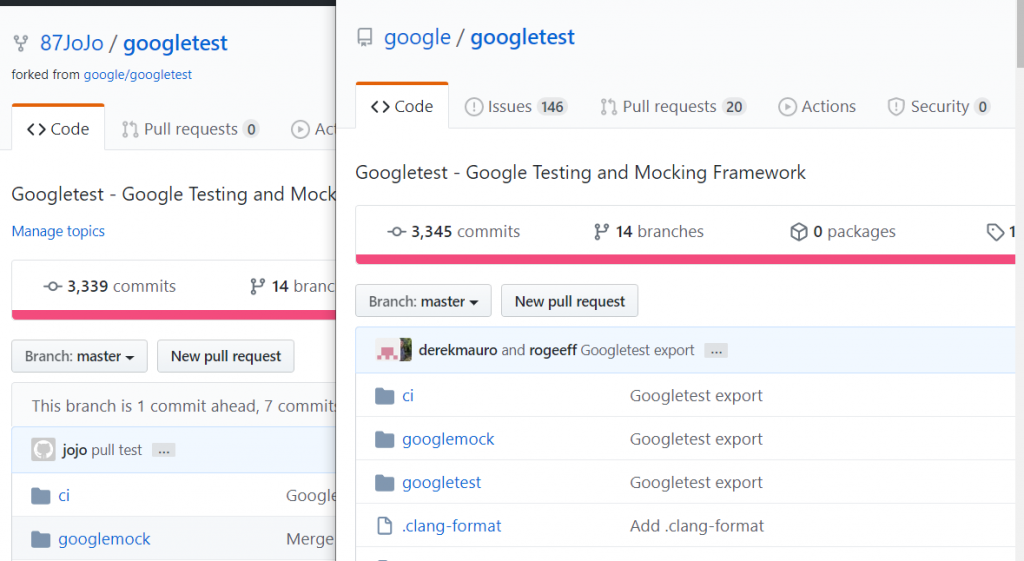This screenshot has width=1024, height=561.
Task: Open Pull requests tab showing 20
Action: 672,107
